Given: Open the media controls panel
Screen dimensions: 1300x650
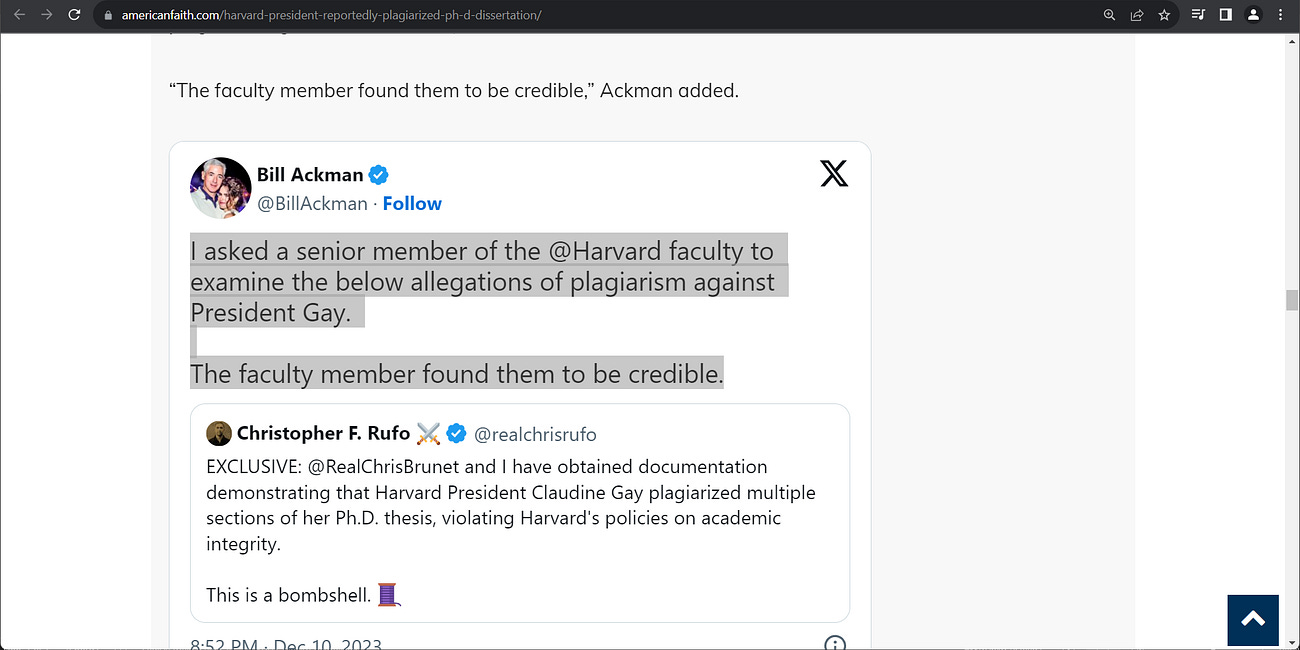Looking at the screenshot, I should [x=1197, y=15].
